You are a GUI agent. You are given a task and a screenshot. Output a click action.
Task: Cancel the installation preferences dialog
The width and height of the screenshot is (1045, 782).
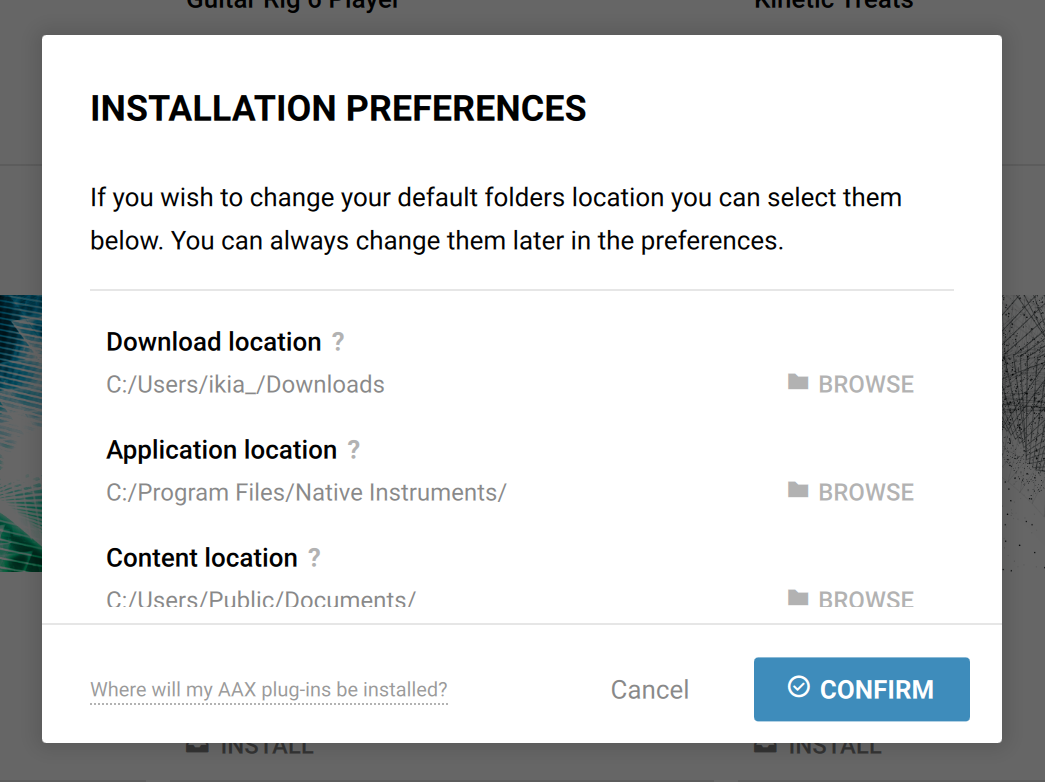[650, 690]
